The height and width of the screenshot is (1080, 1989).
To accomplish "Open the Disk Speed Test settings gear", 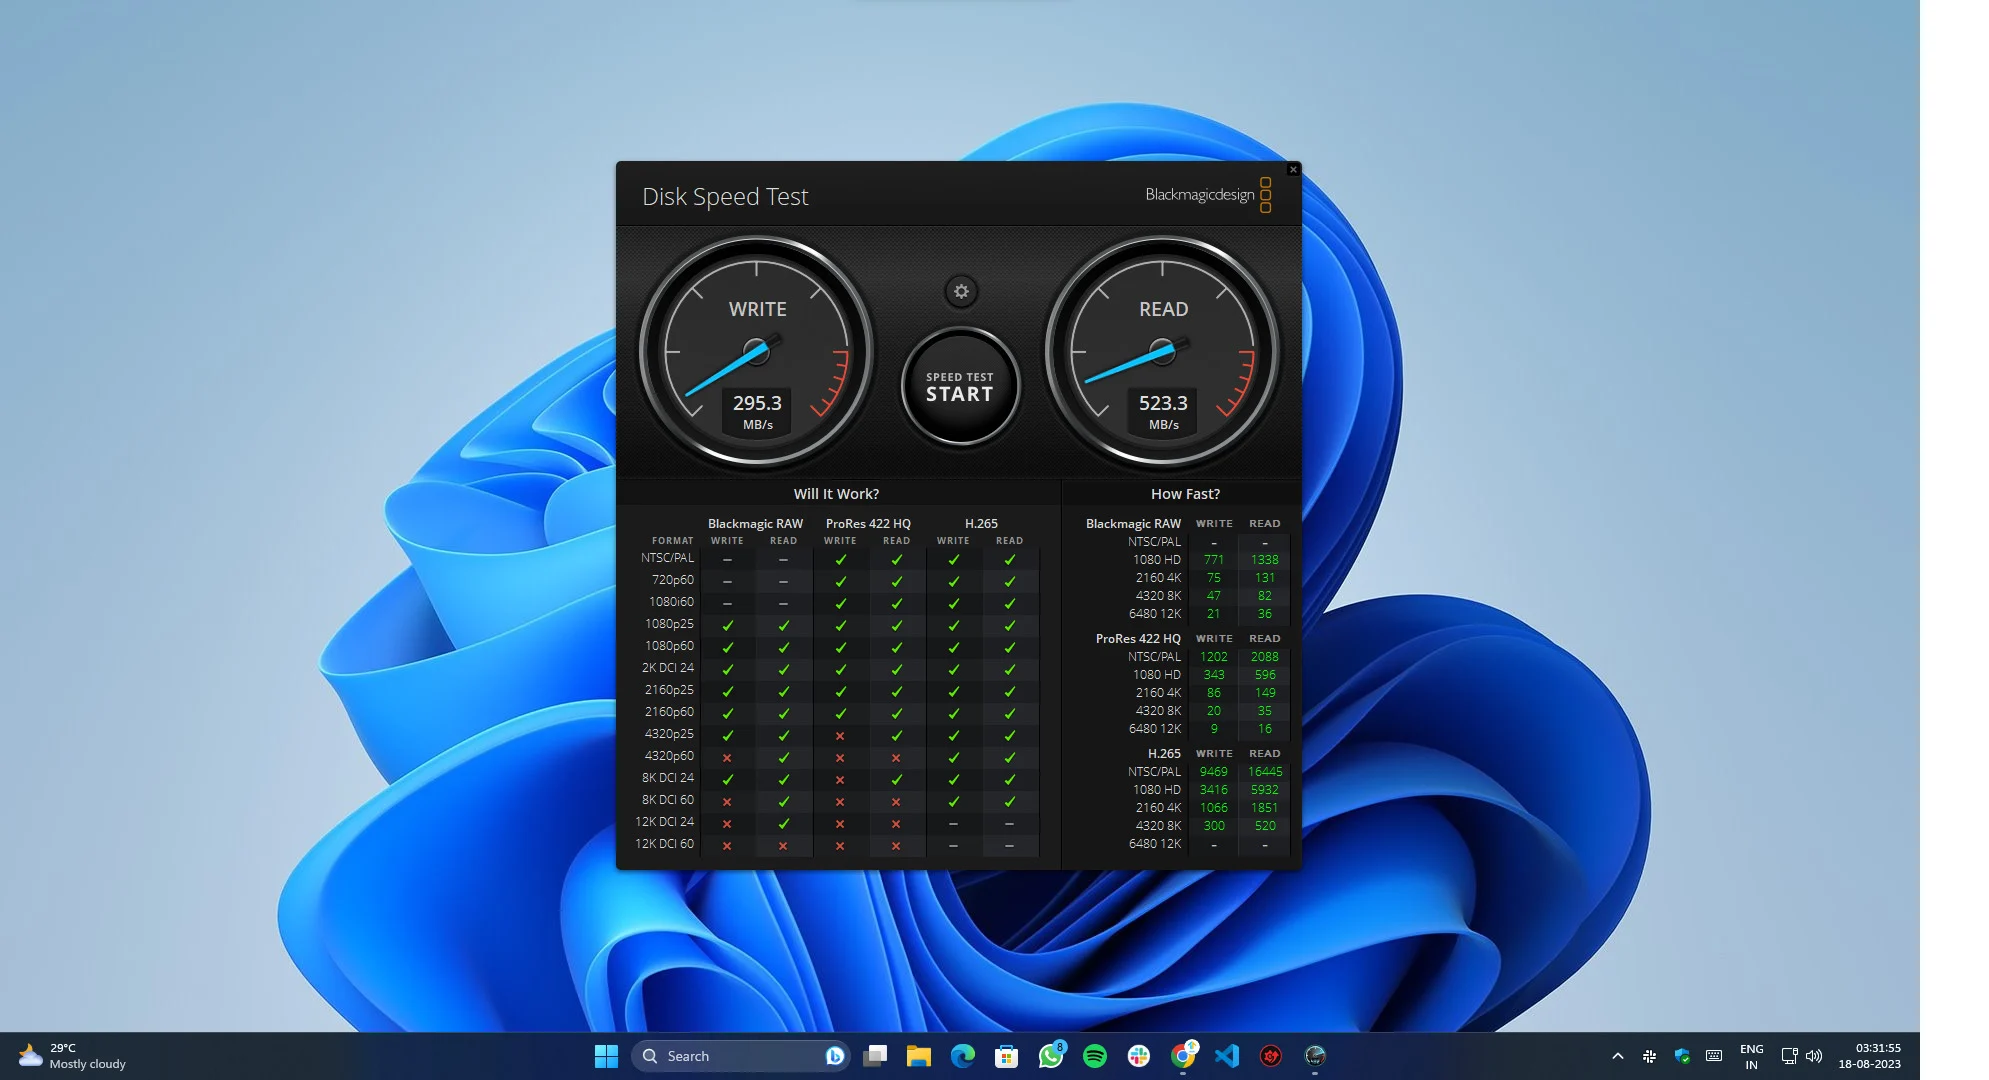I will 961,292.
